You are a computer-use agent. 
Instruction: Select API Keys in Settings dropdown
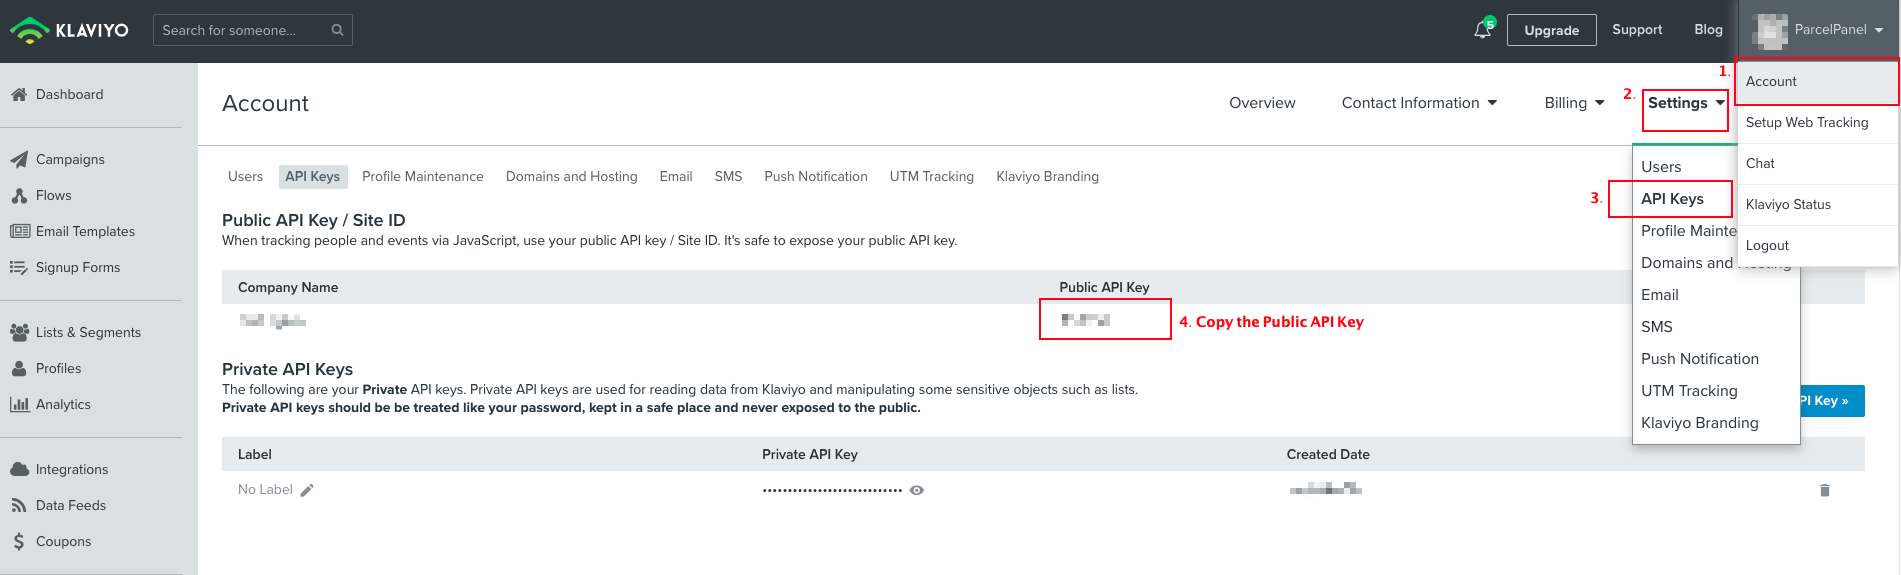click(1672, 199)
